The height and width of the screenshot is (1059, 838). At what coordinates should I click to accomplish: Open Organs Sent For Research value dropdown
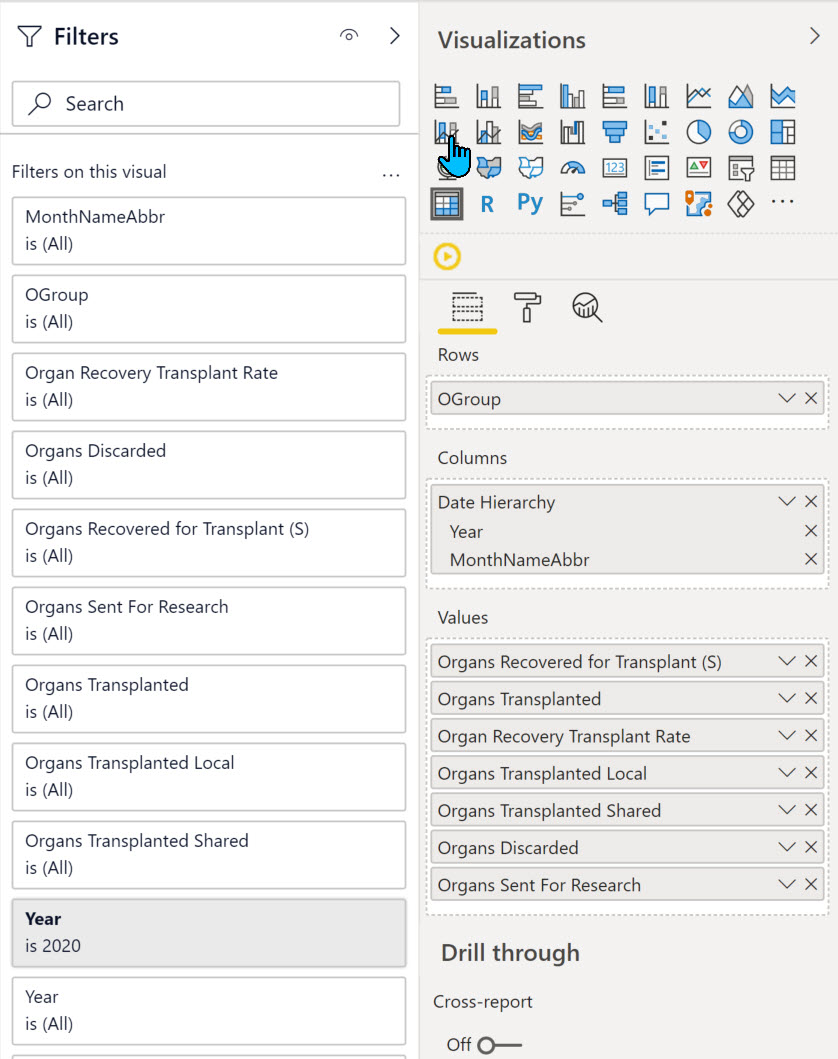pyautogui.click(x=787, y=883)
